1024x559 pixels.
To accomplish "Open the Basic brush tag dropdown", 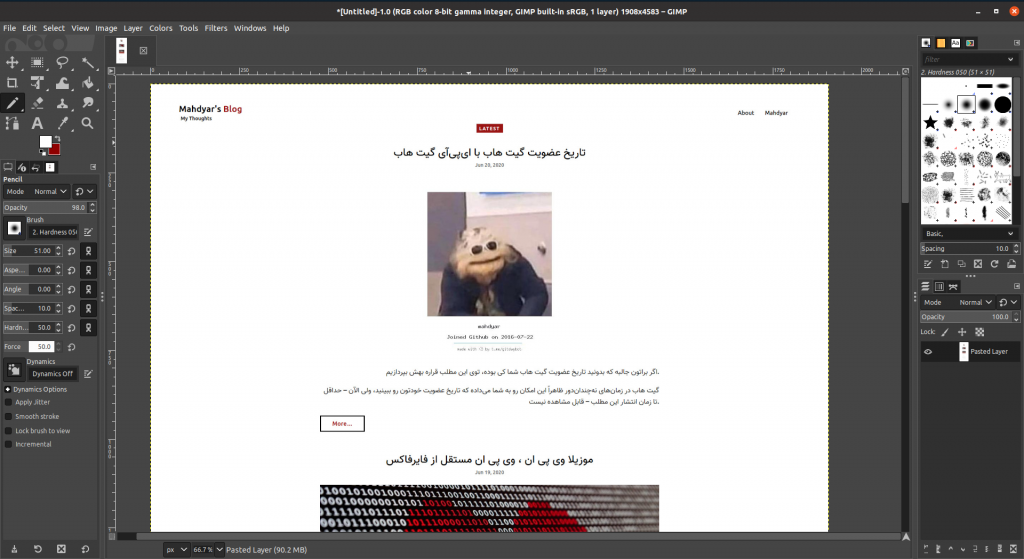I will point(968,233).
